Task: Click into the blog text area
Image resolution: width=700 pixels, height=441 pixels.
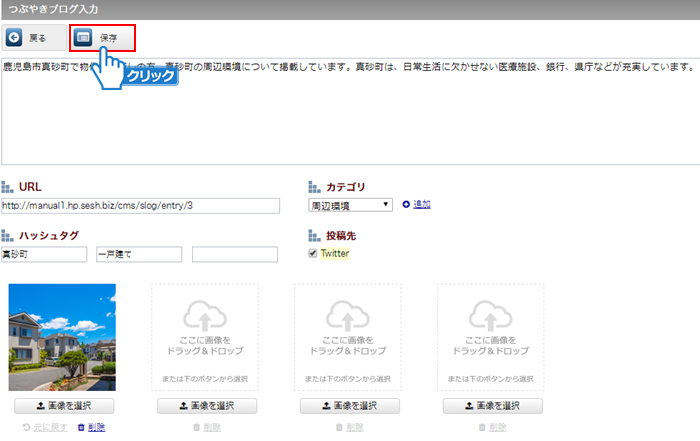Action: 350,120
